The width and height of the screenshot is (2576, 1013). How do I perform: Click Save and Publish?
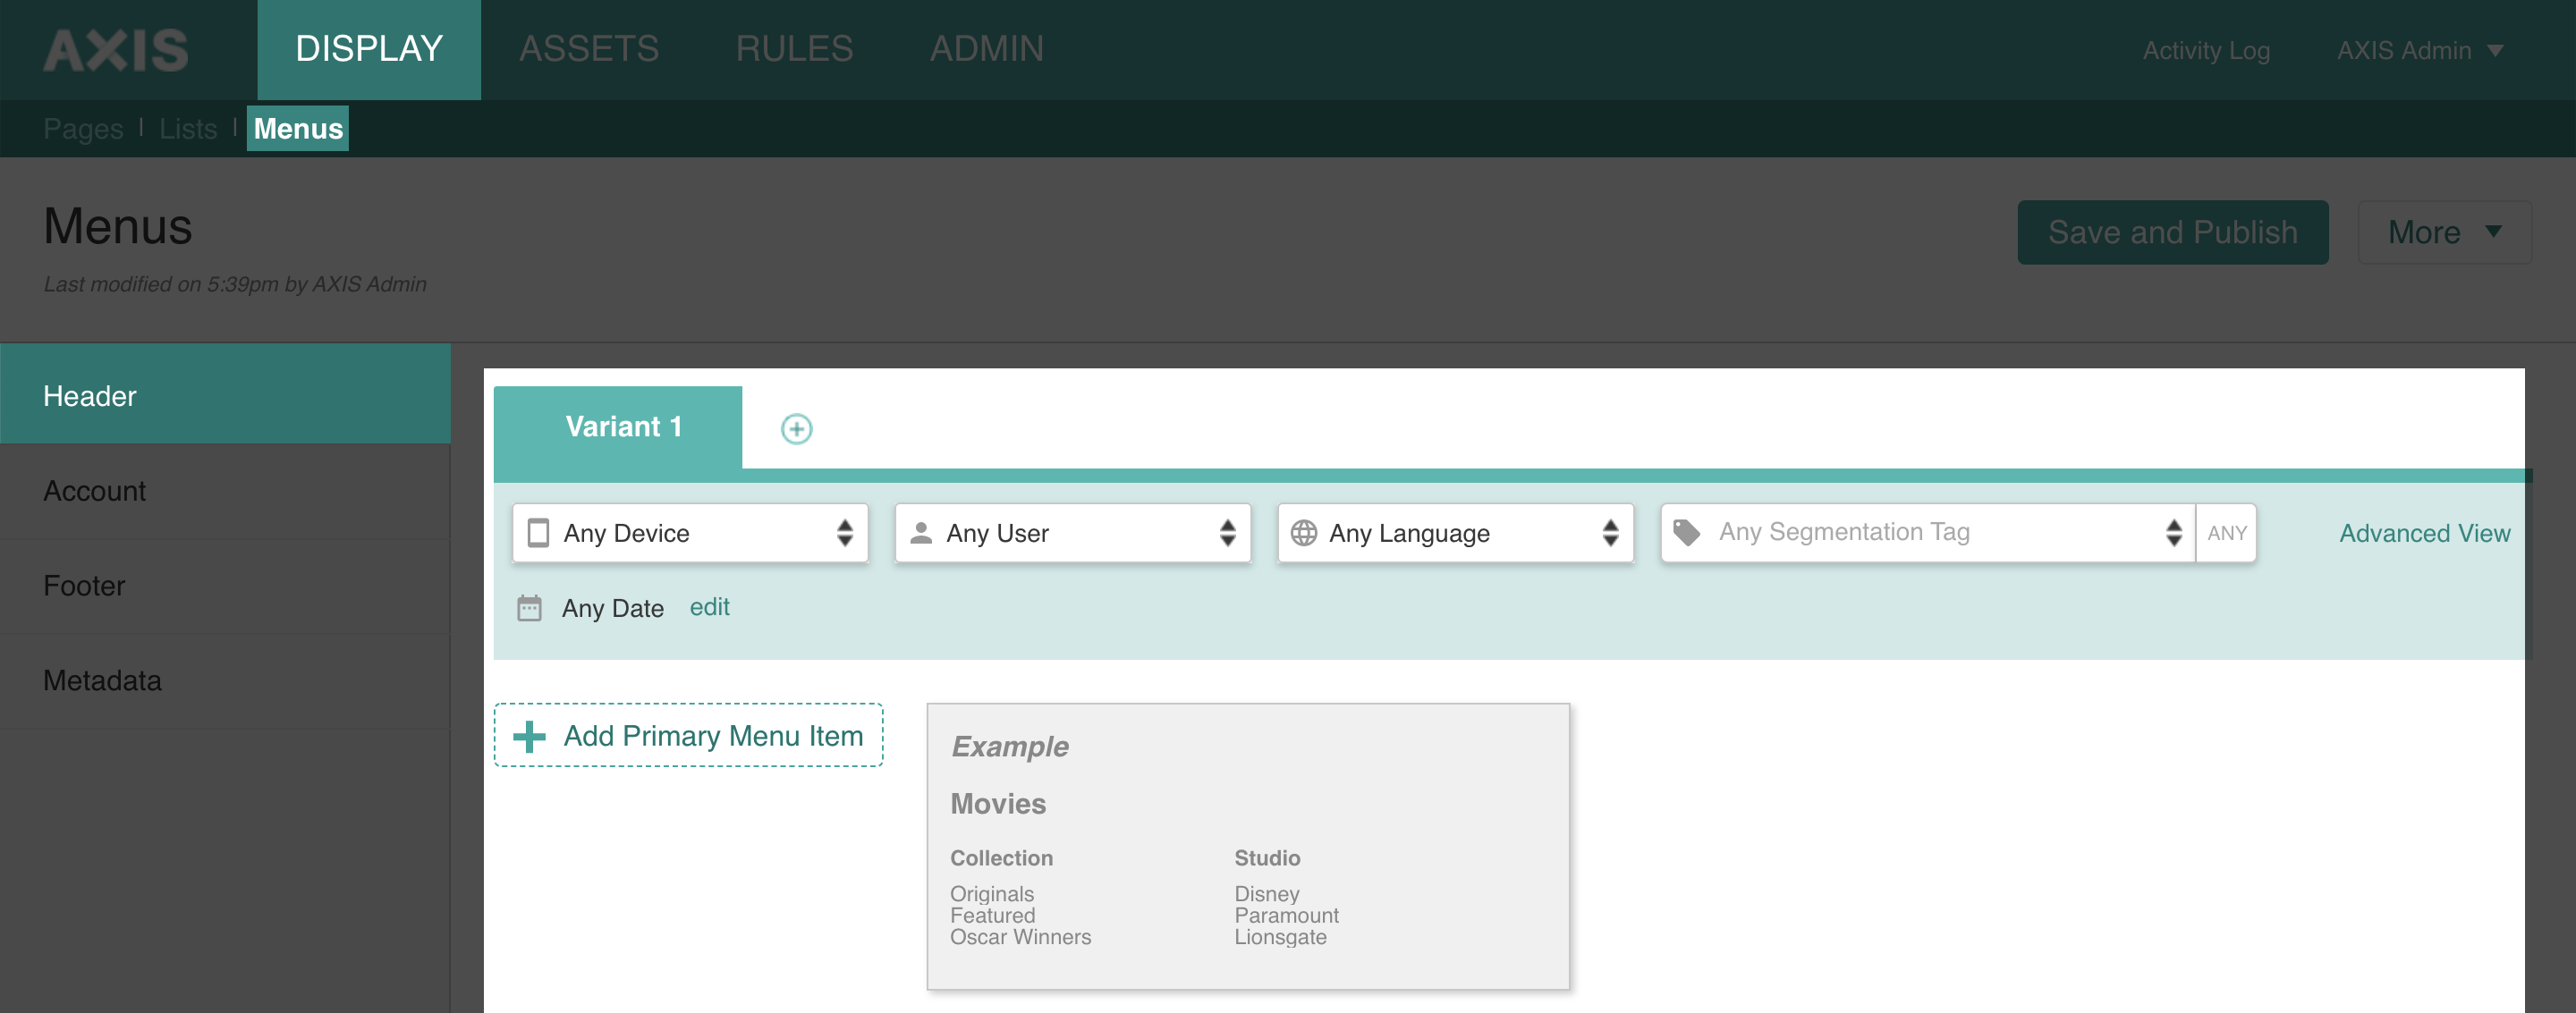tap(2173, 232)
